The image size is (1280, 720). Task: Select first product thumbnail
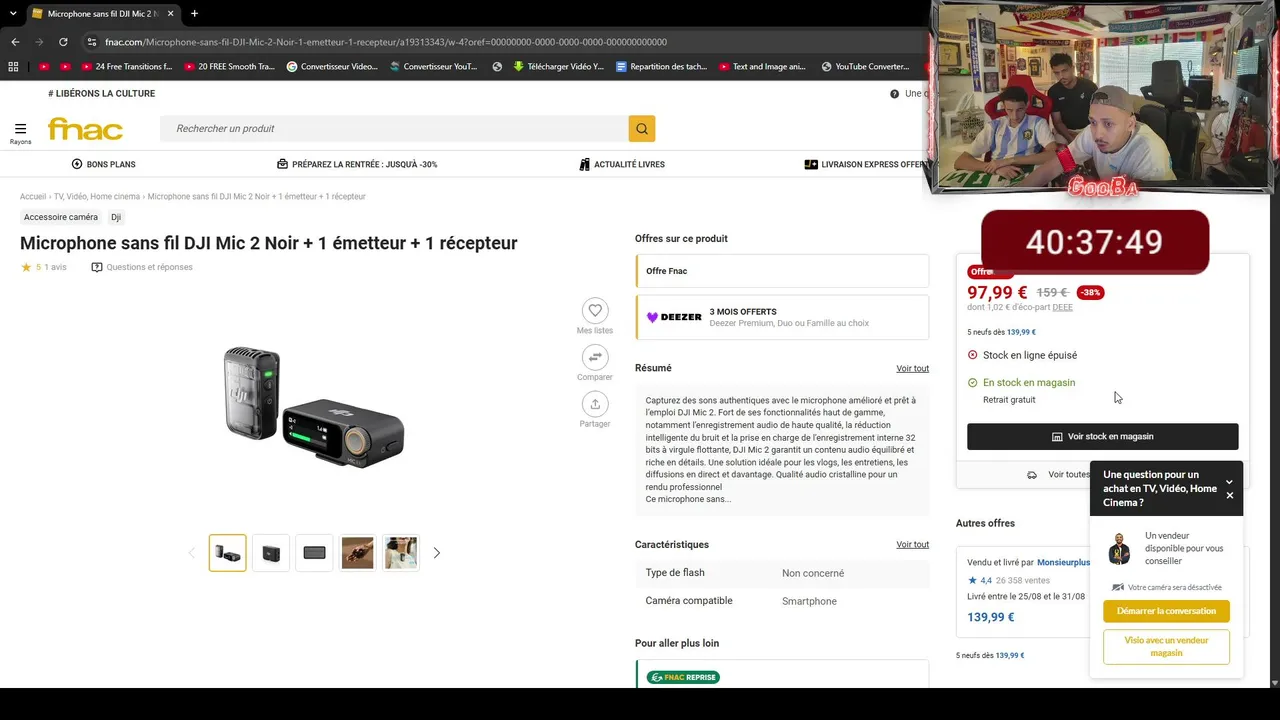point(227,553)
